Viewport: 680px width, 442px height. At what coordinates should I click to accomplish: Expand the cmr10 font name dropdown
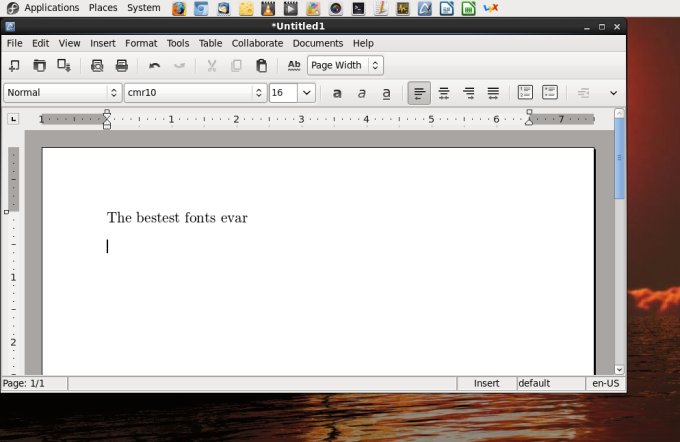click(258, 93)
